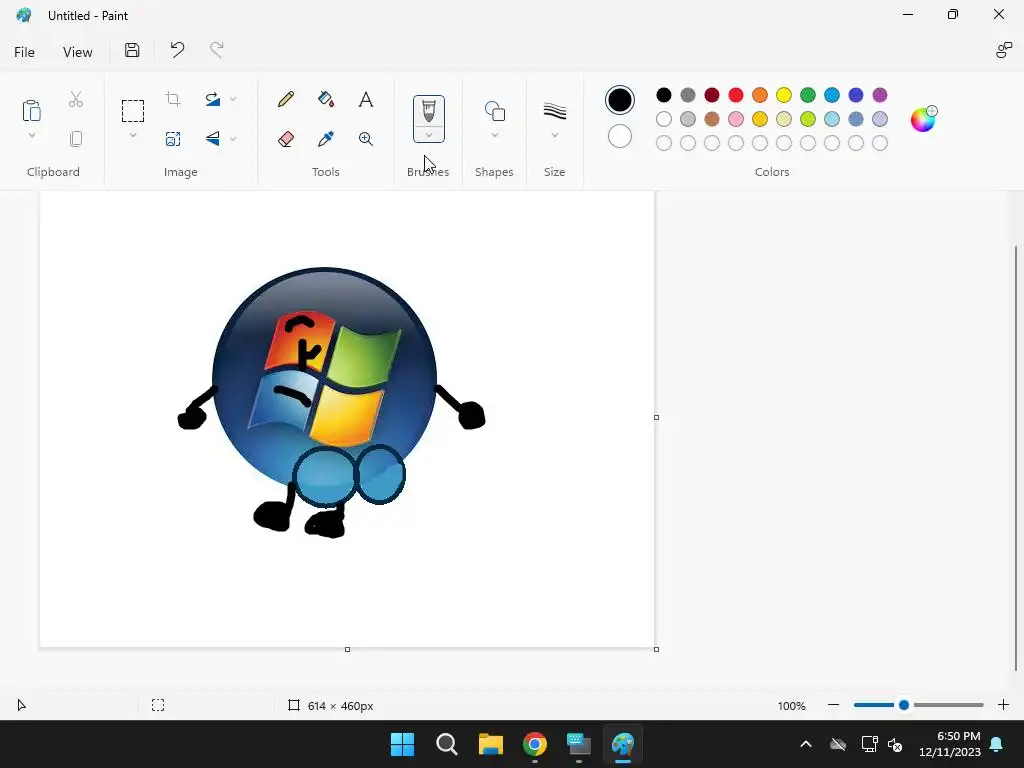The width and height of the screenshot is (1024, 768).
Task: Click the Rotate icon
Action: click(212, 99)
